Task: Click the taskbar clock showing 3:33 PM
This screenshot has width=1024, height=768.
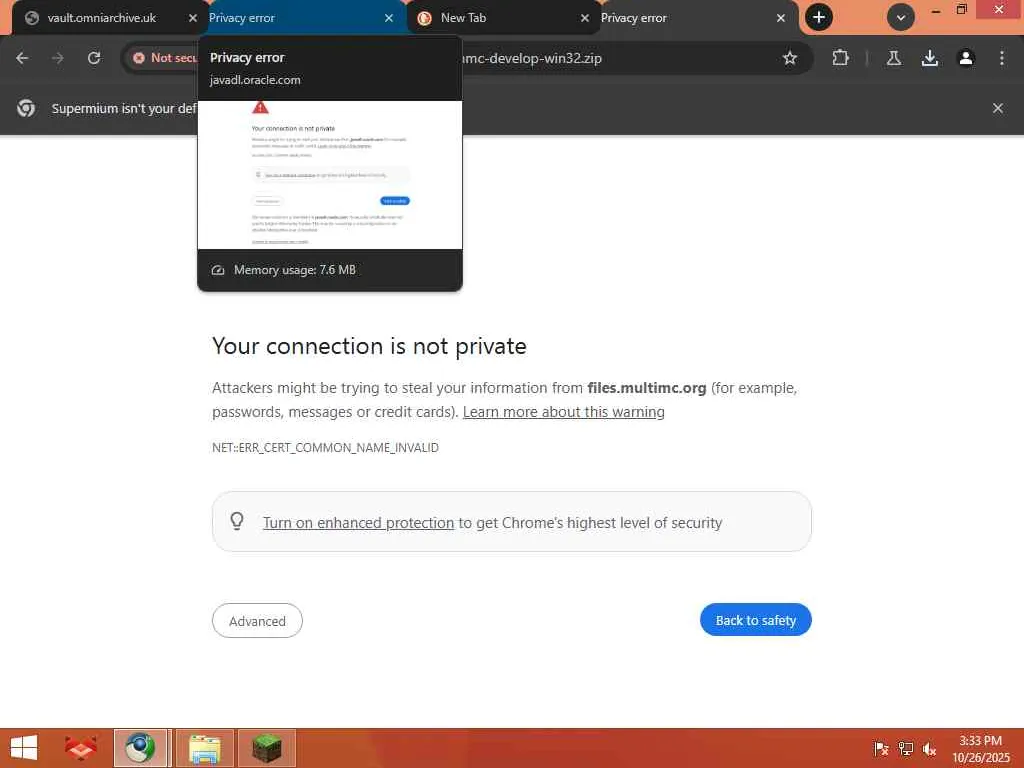Action: (x=980, y=748)
